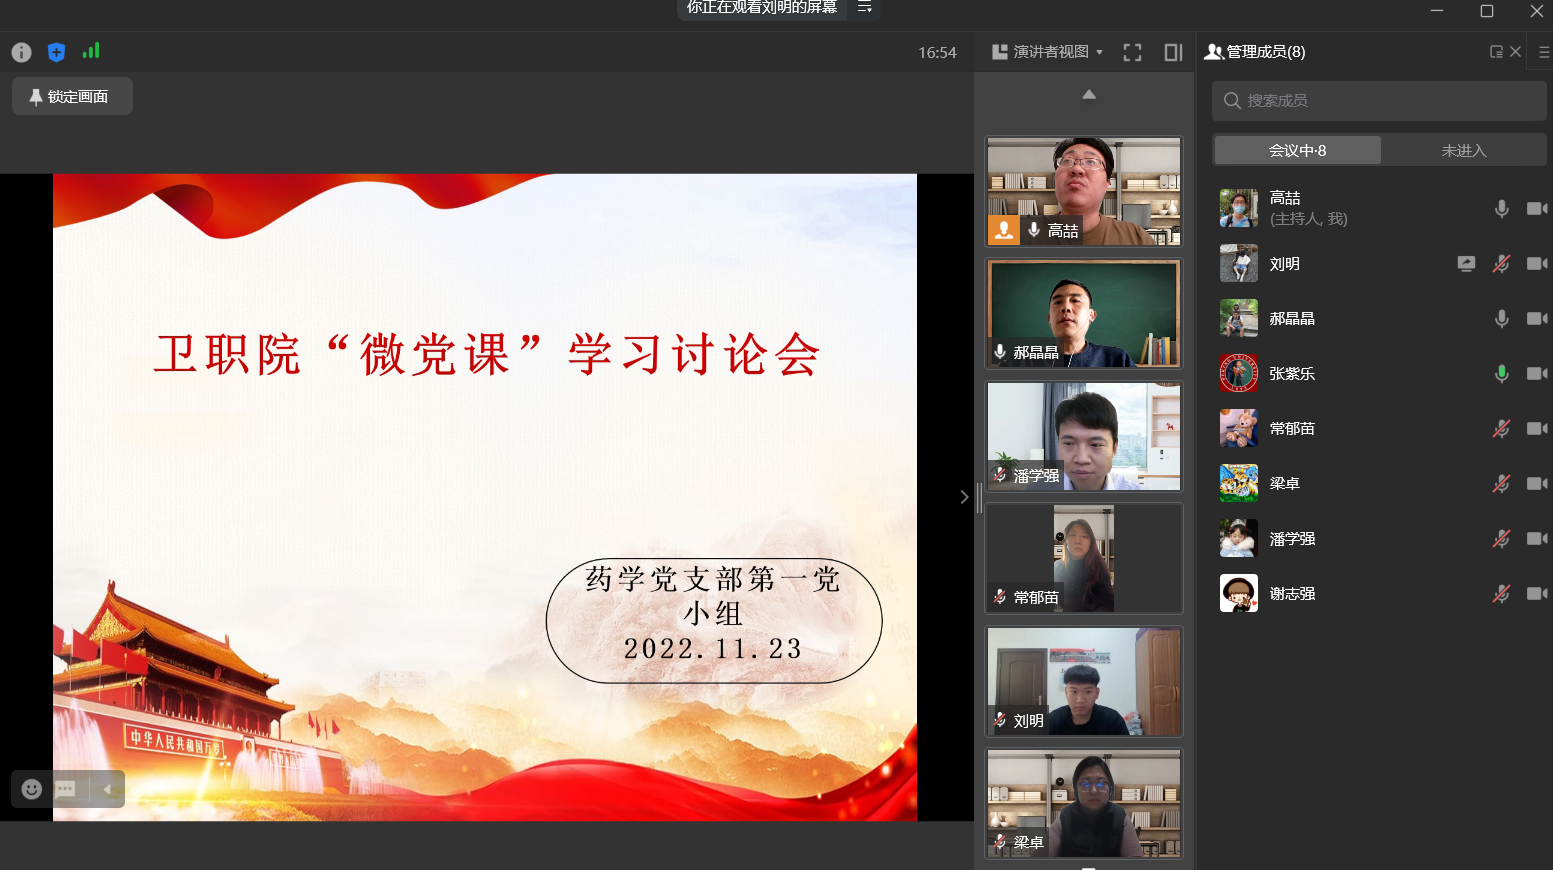Open the 演讲者视图 view dropdown
Screen dimensions: 1553x870
[x=1045, y=52]
